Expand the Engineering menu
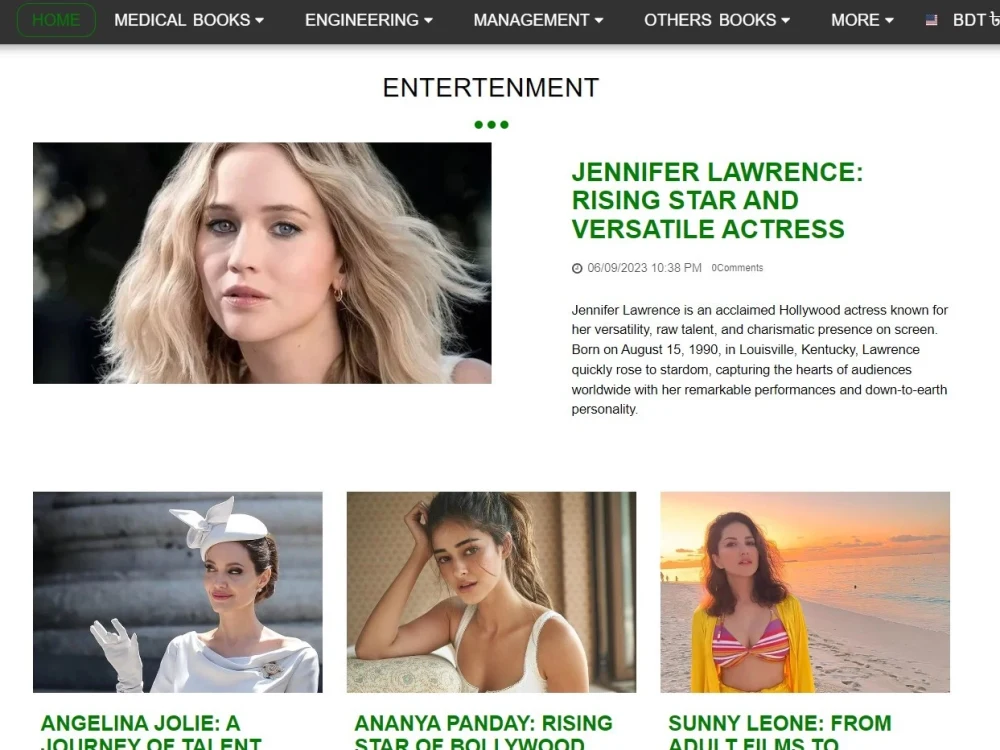The width and height of the screenshot is (1000, 750). pyautogui.click(x=369, y=20)
